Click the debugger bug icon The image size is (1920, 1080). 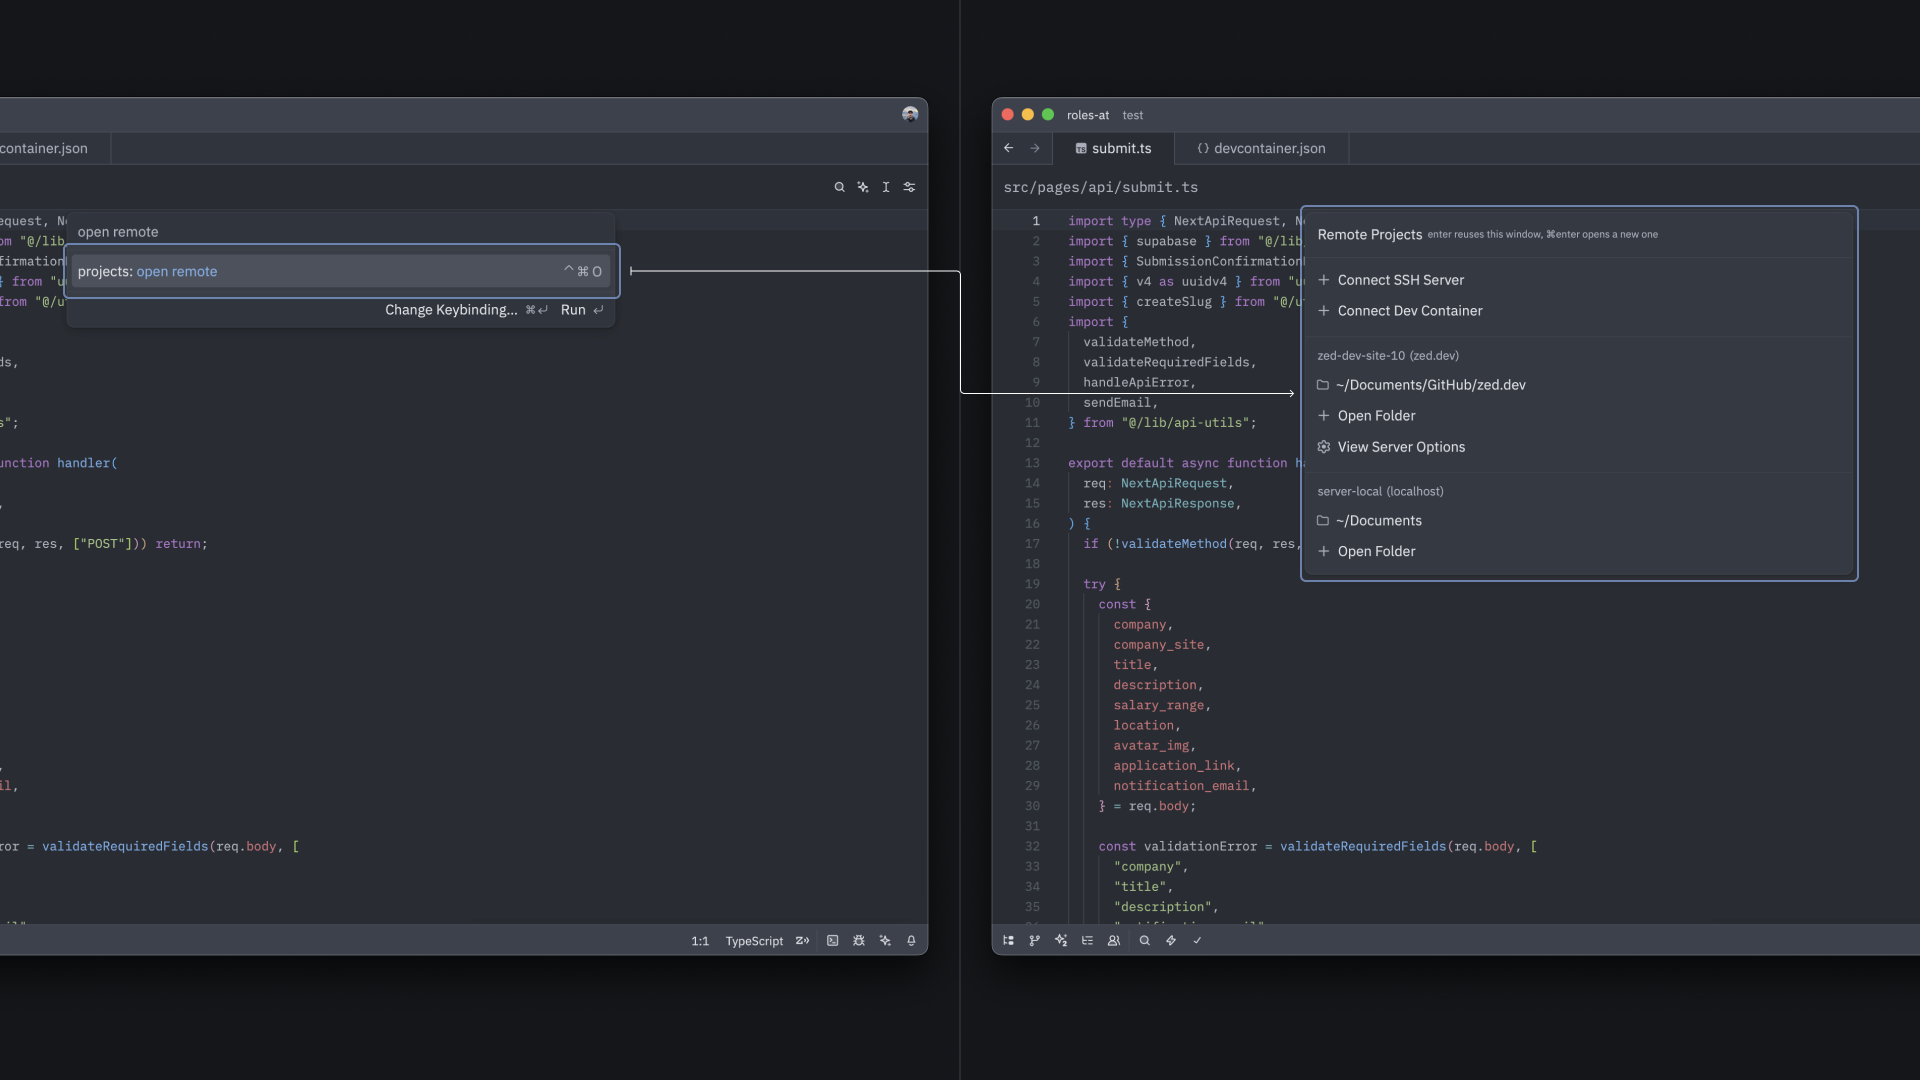point(859,941)
